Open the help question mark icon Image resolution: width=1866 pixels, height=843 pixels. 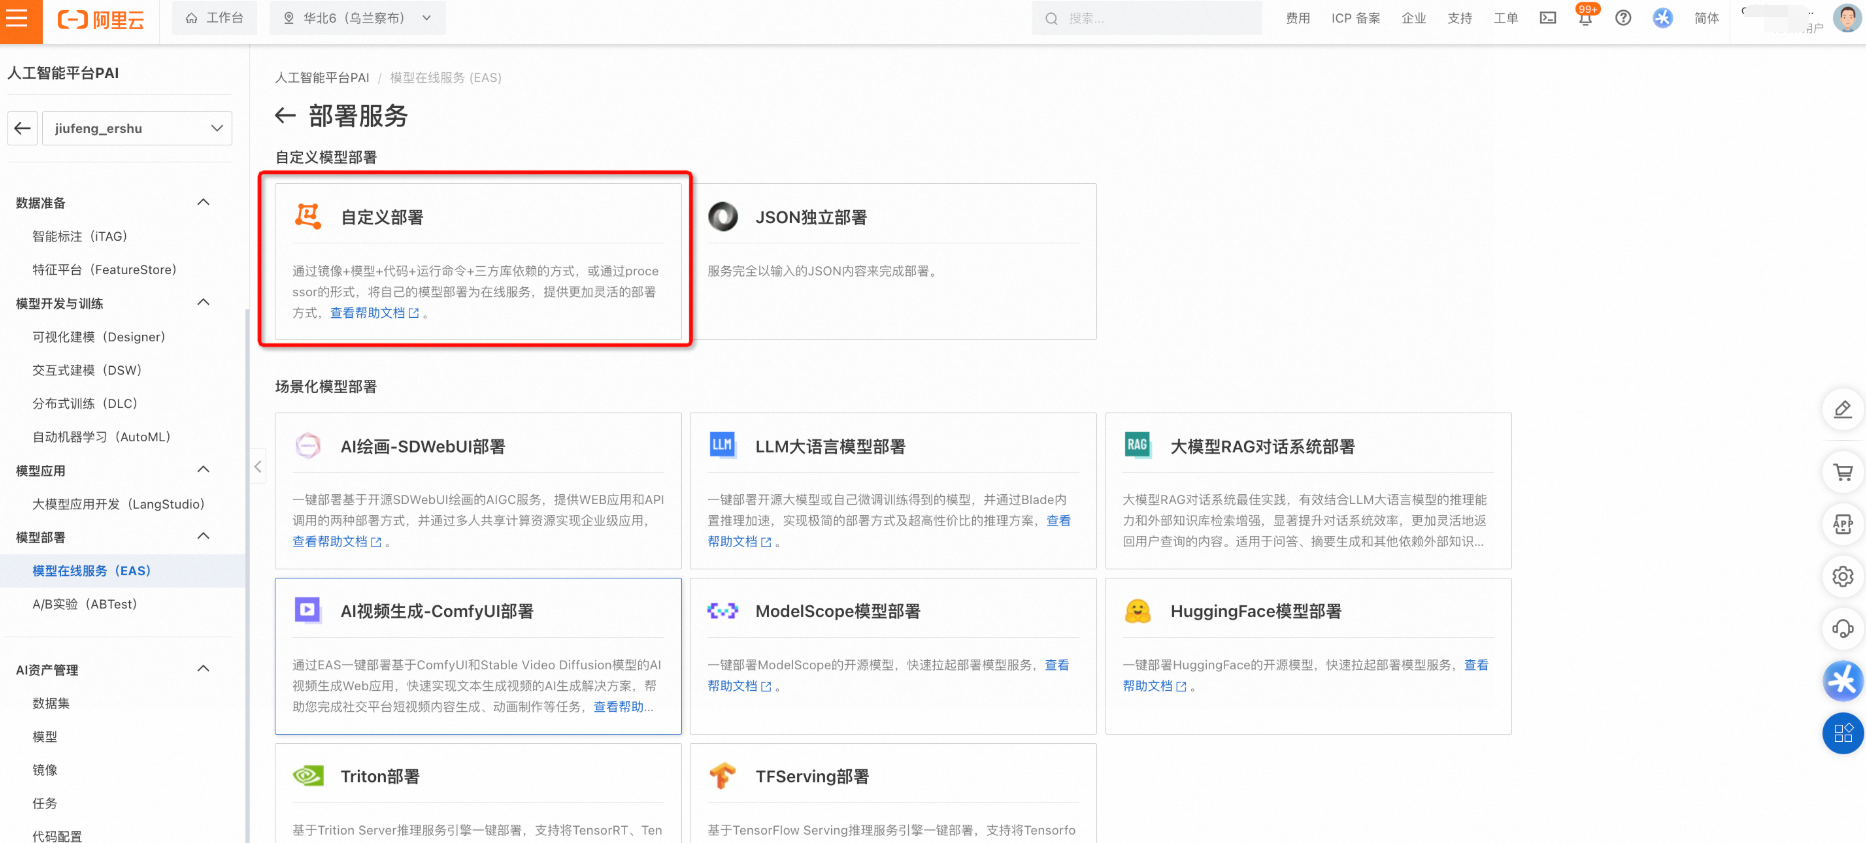coord(1623,18)
